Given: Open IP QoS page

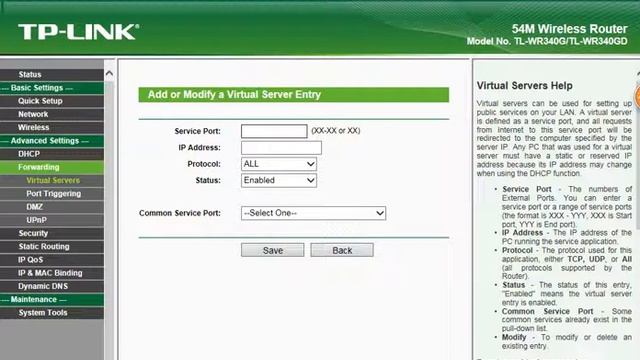Looking at the screenshot, I should [52, 260].
